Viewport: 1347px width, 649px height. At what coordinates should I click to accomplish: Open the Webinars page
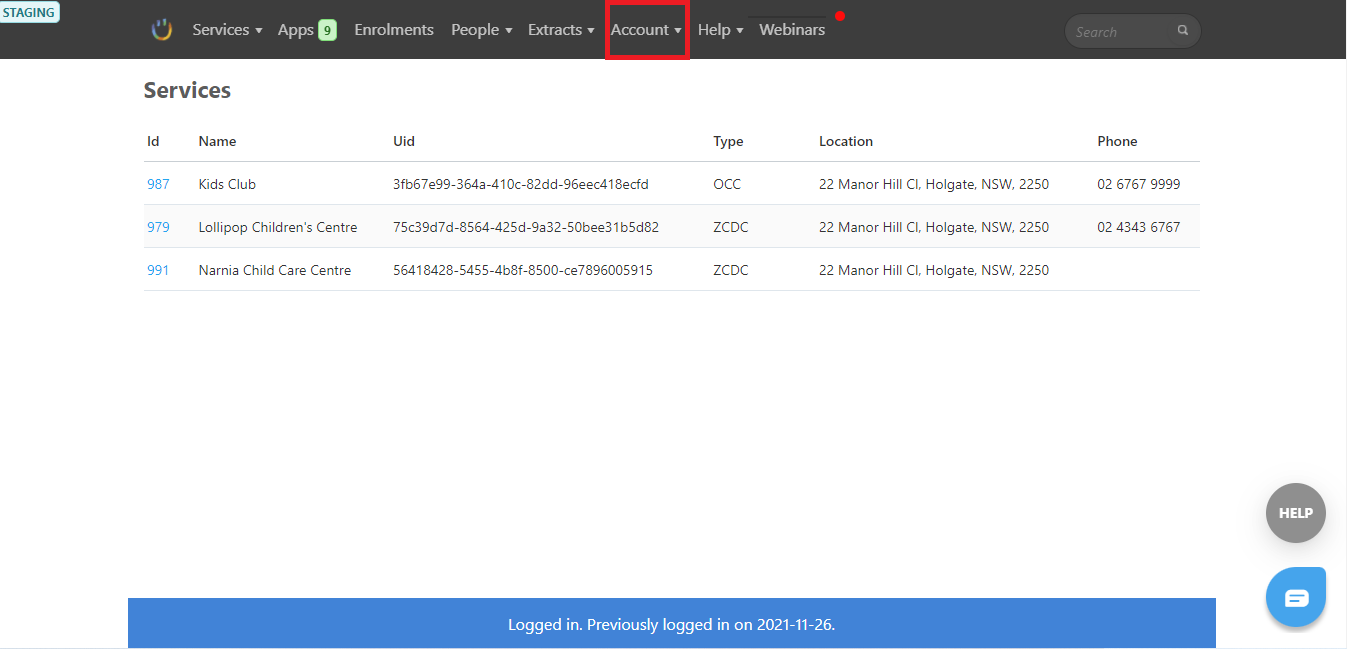792,30
